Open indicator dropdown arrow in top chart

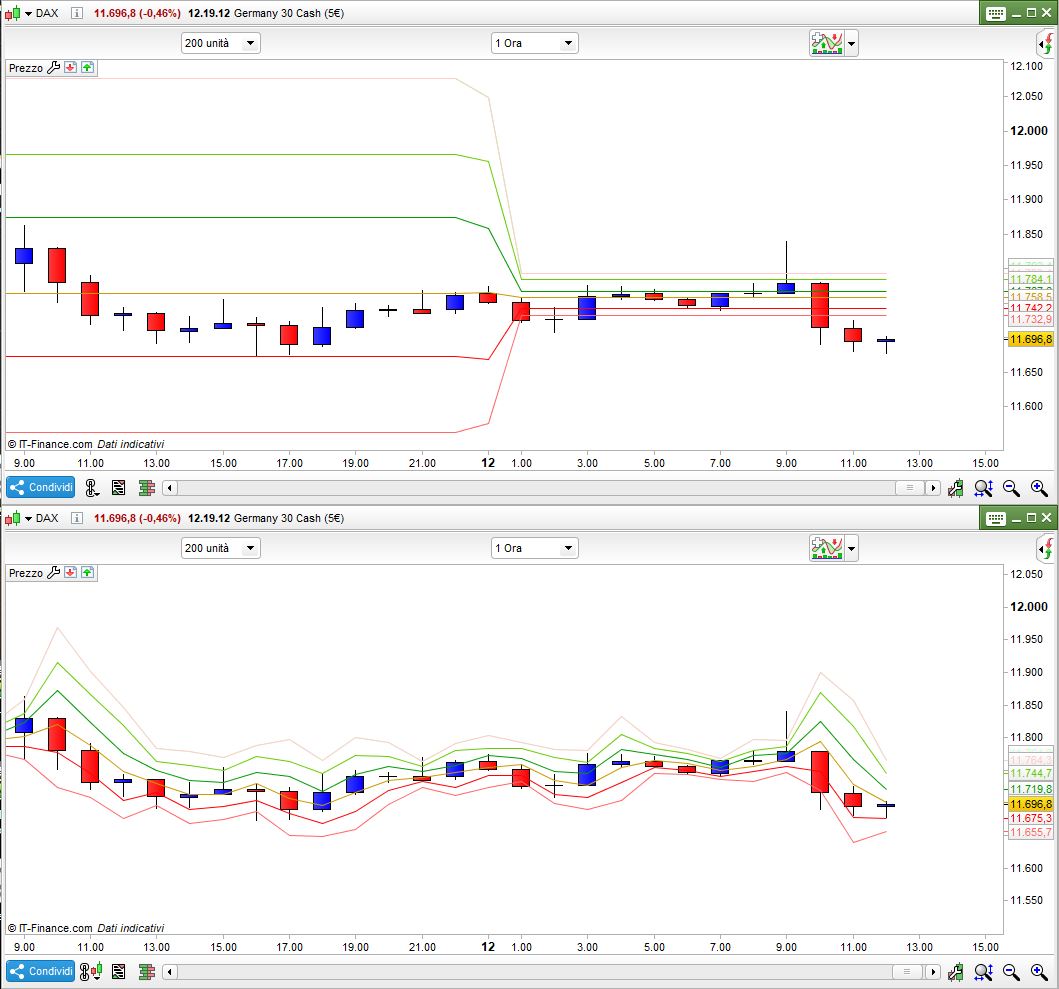852,44
